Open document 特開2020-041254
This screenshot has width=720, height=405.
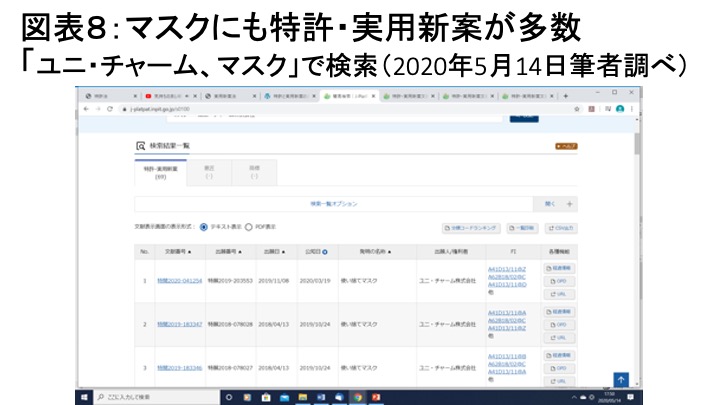(x=180, y=281)
